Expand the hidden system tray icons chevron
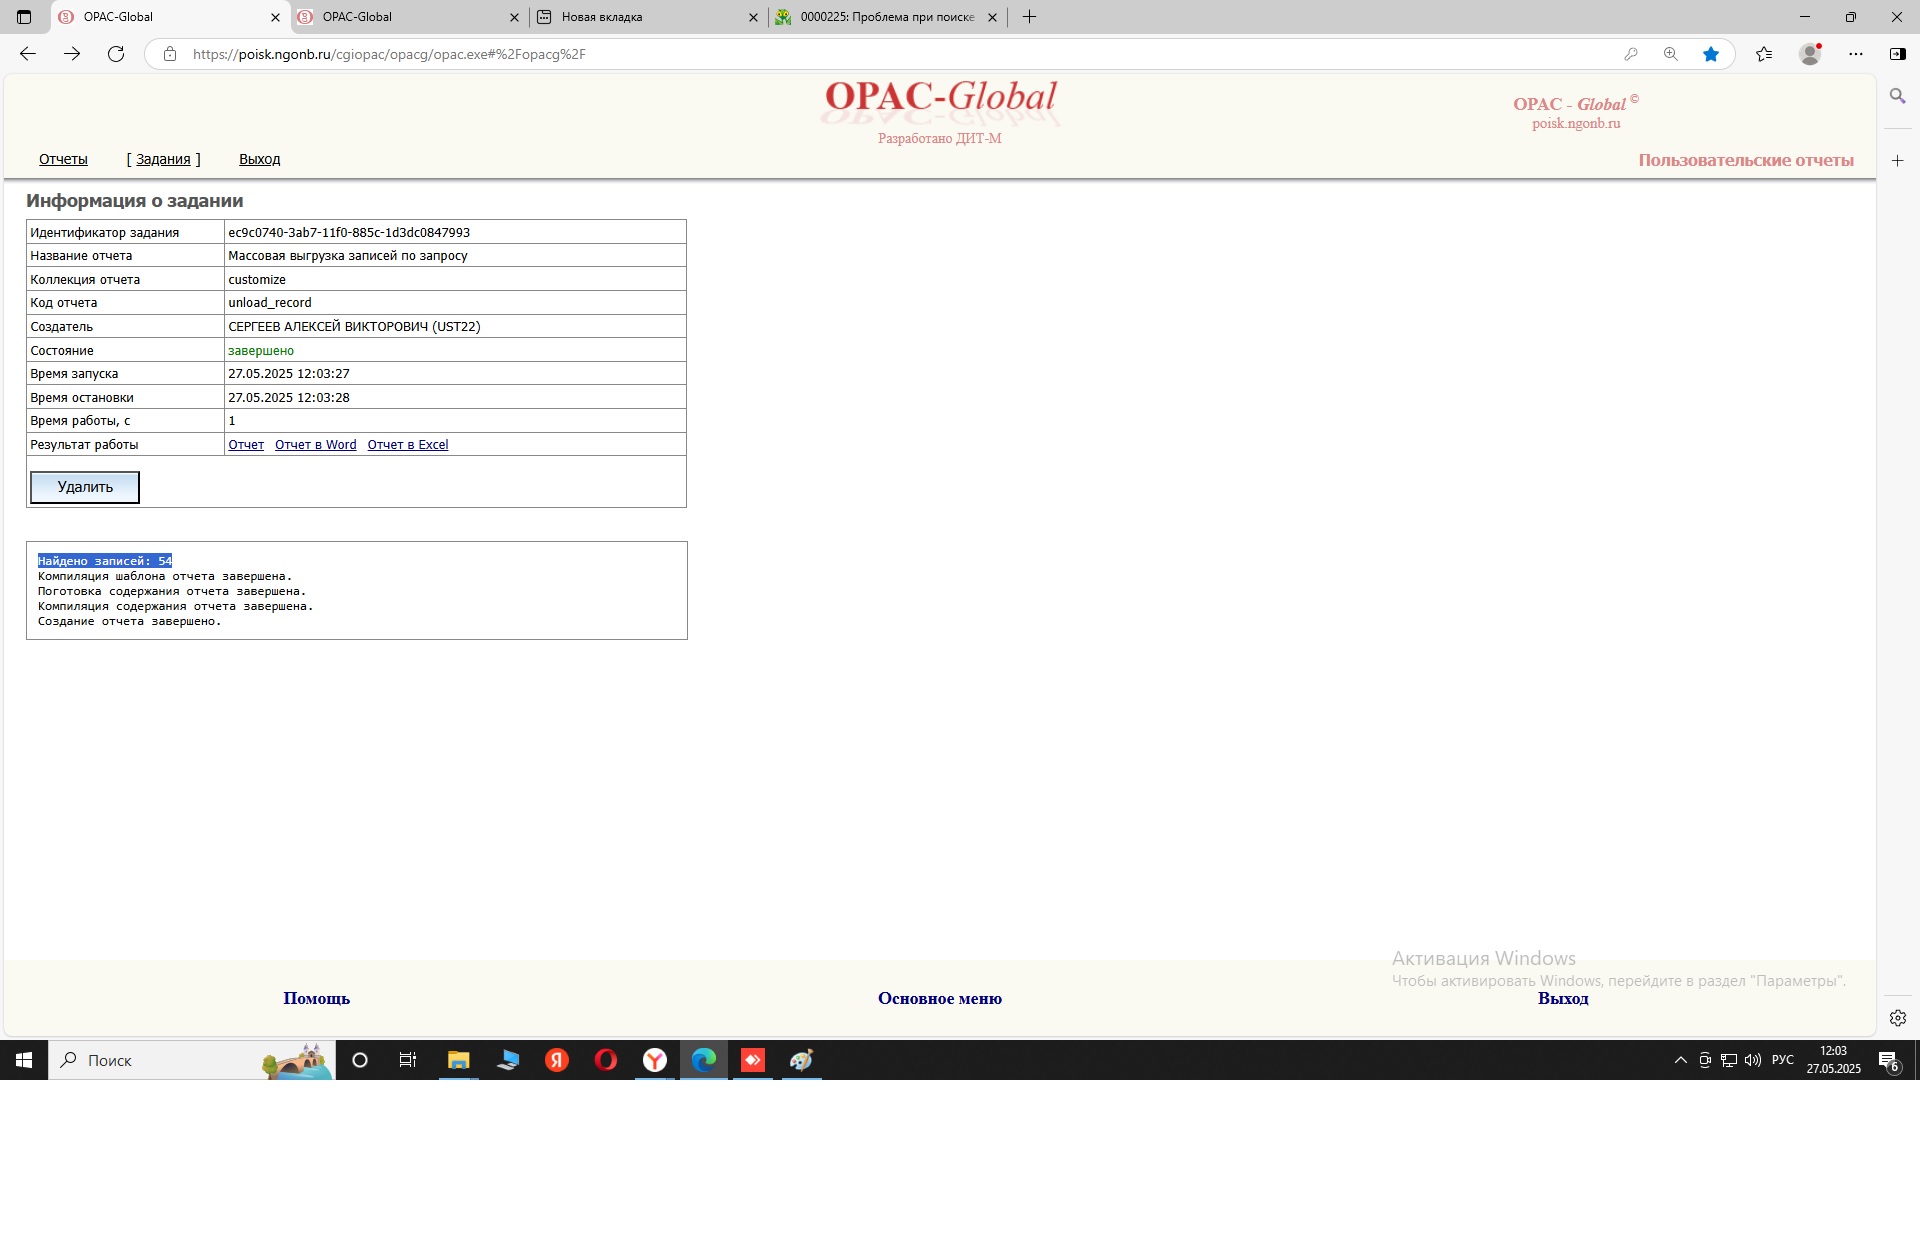This screenshot has width=1920, height=1238. click(x=1680, y=1060)
